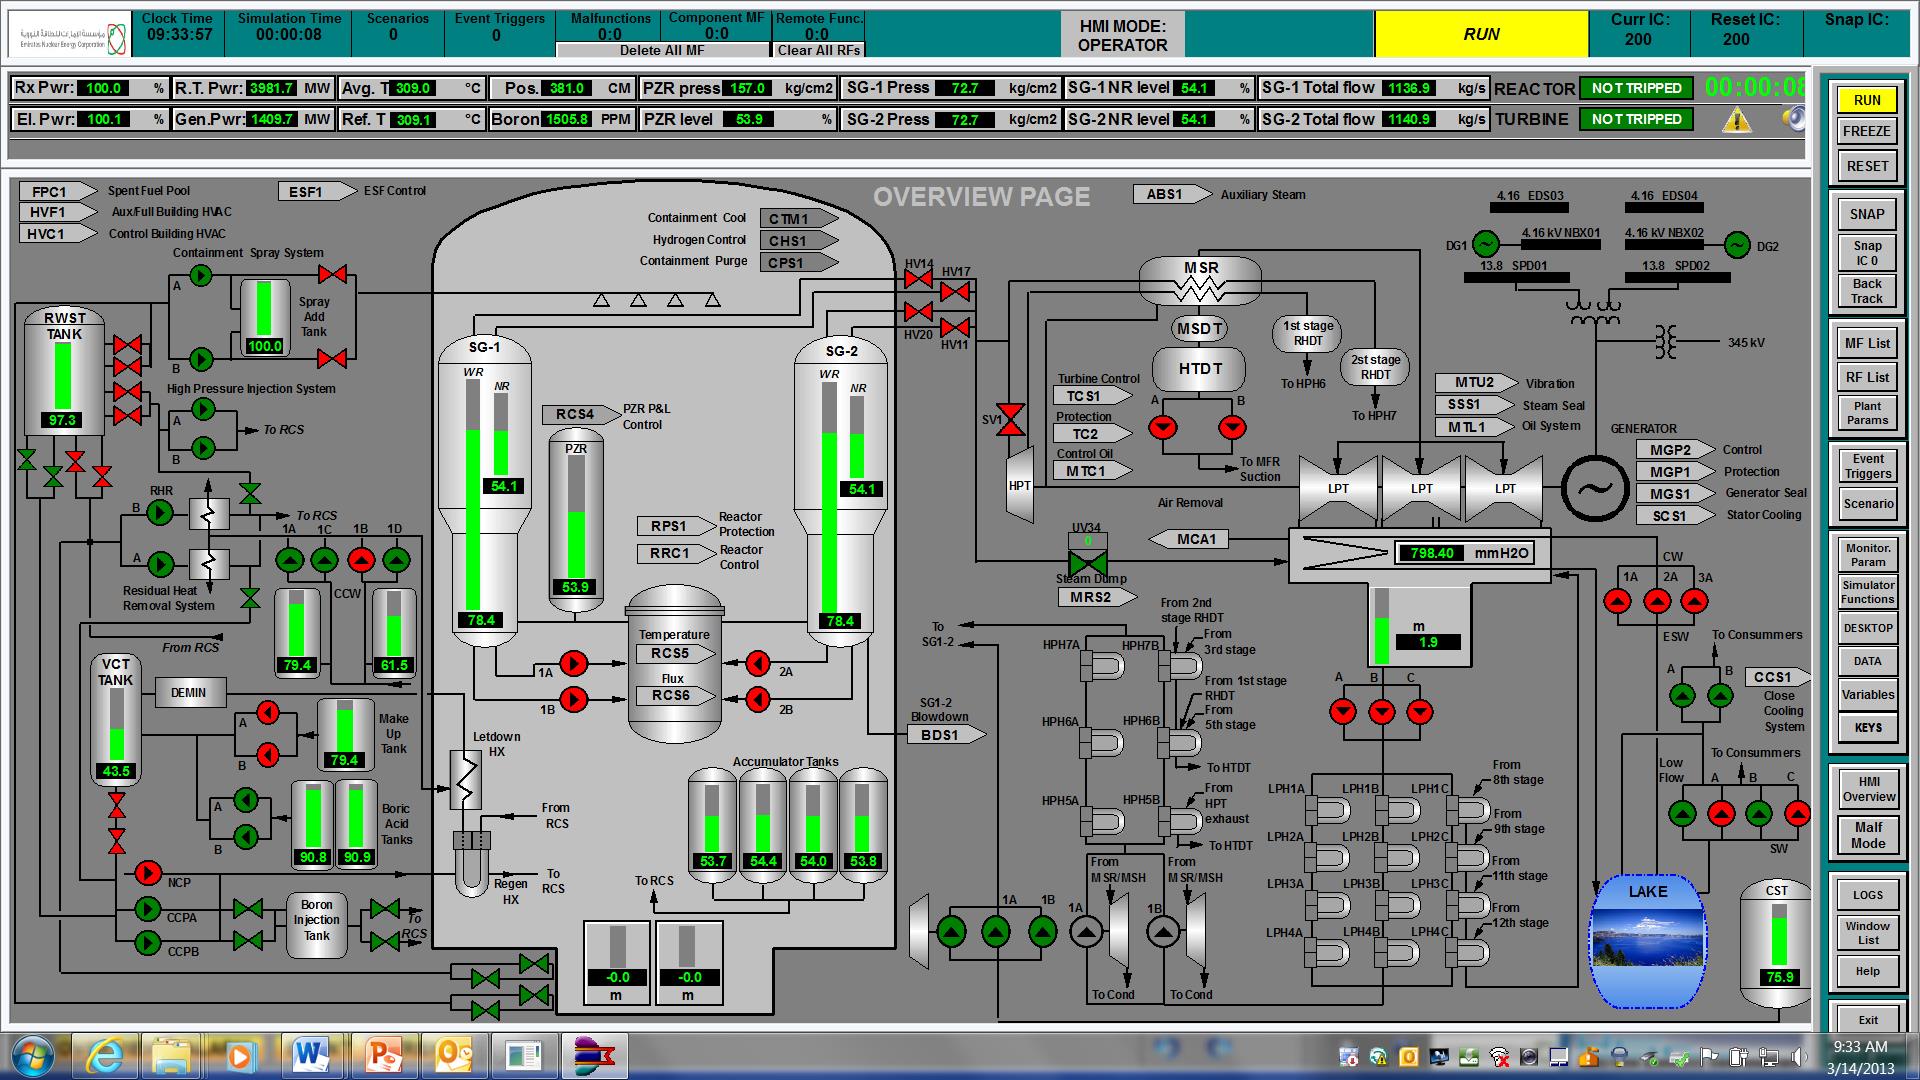The height and width of the screenshot is (1080, 1920).
Task: Click the CCPA charging pump icon
Action: coord(148,909)
